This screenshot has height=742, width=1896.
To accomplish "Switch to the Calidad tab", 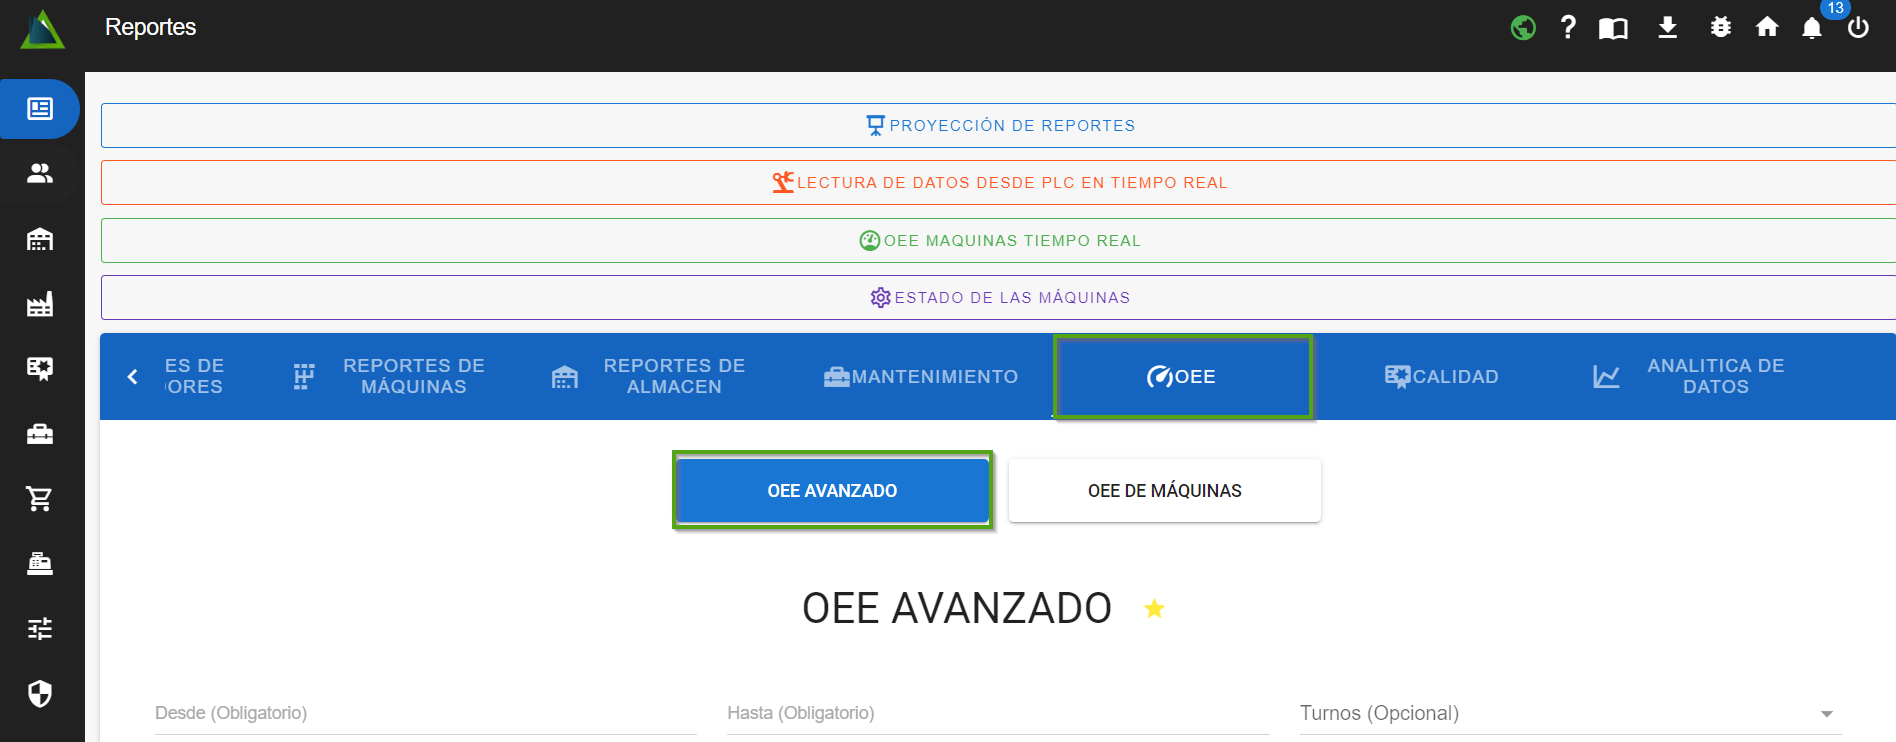I will 1441,377.
